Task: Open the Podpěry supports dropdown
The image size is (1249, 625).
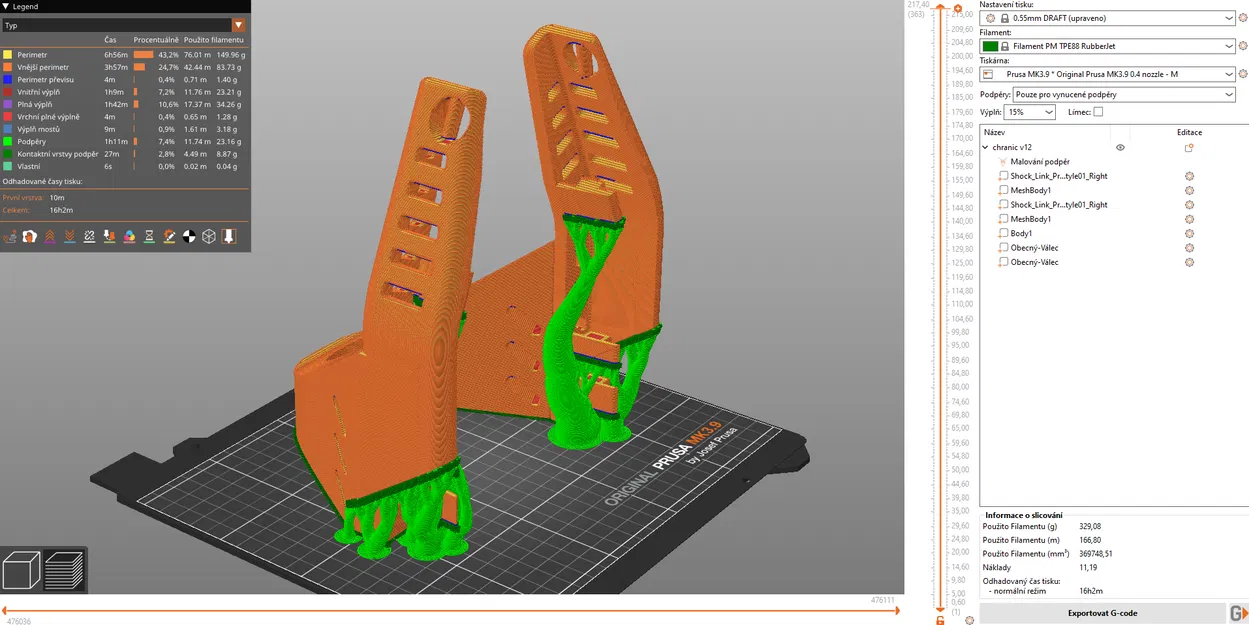Action: pyautogui.click(x=1125, y=94)
